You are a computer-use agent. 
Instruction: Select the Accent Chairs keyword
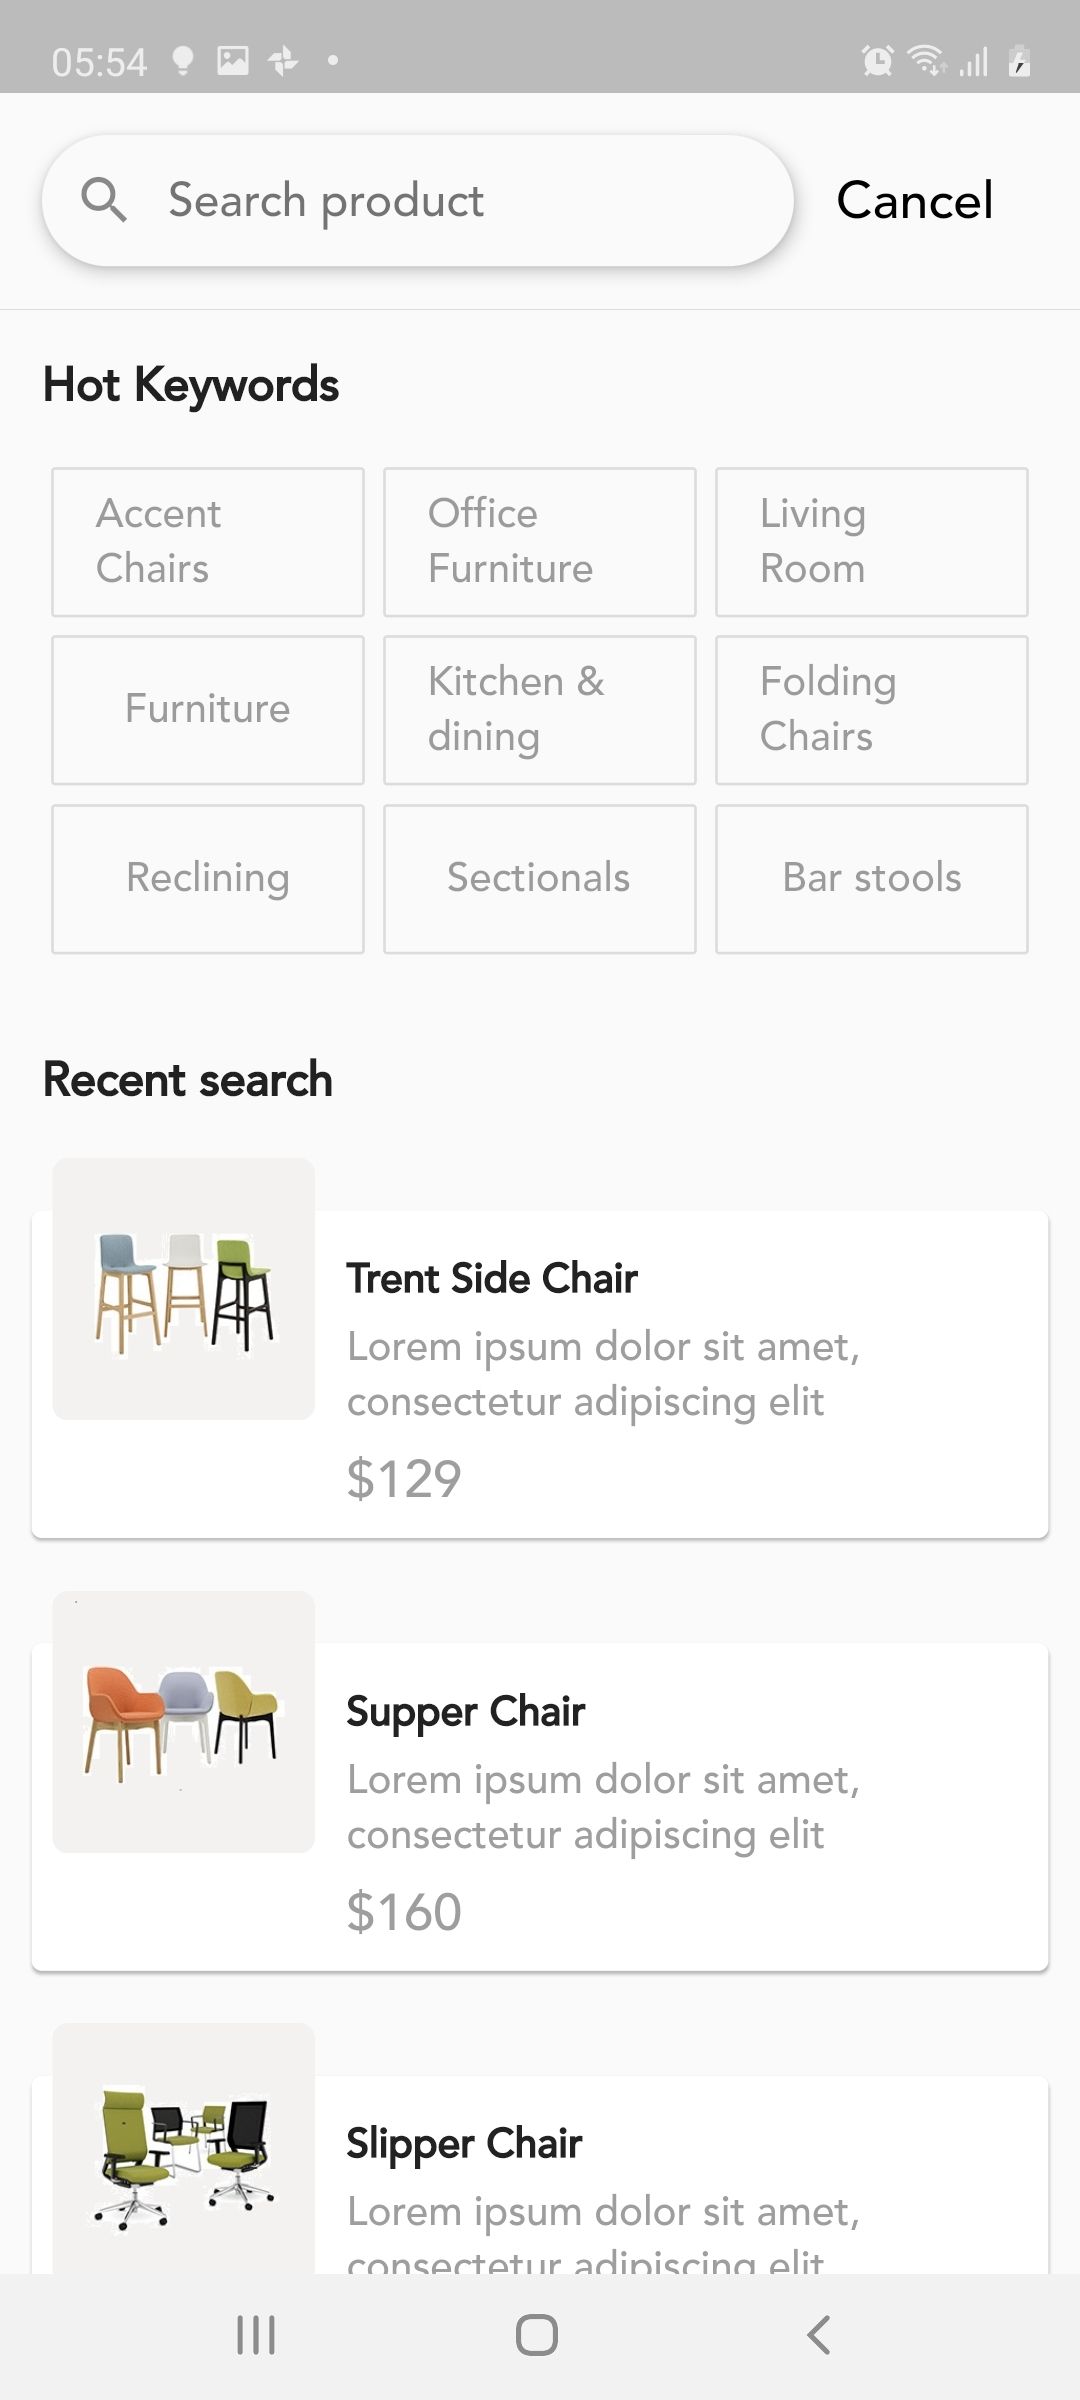pos(208,542)
